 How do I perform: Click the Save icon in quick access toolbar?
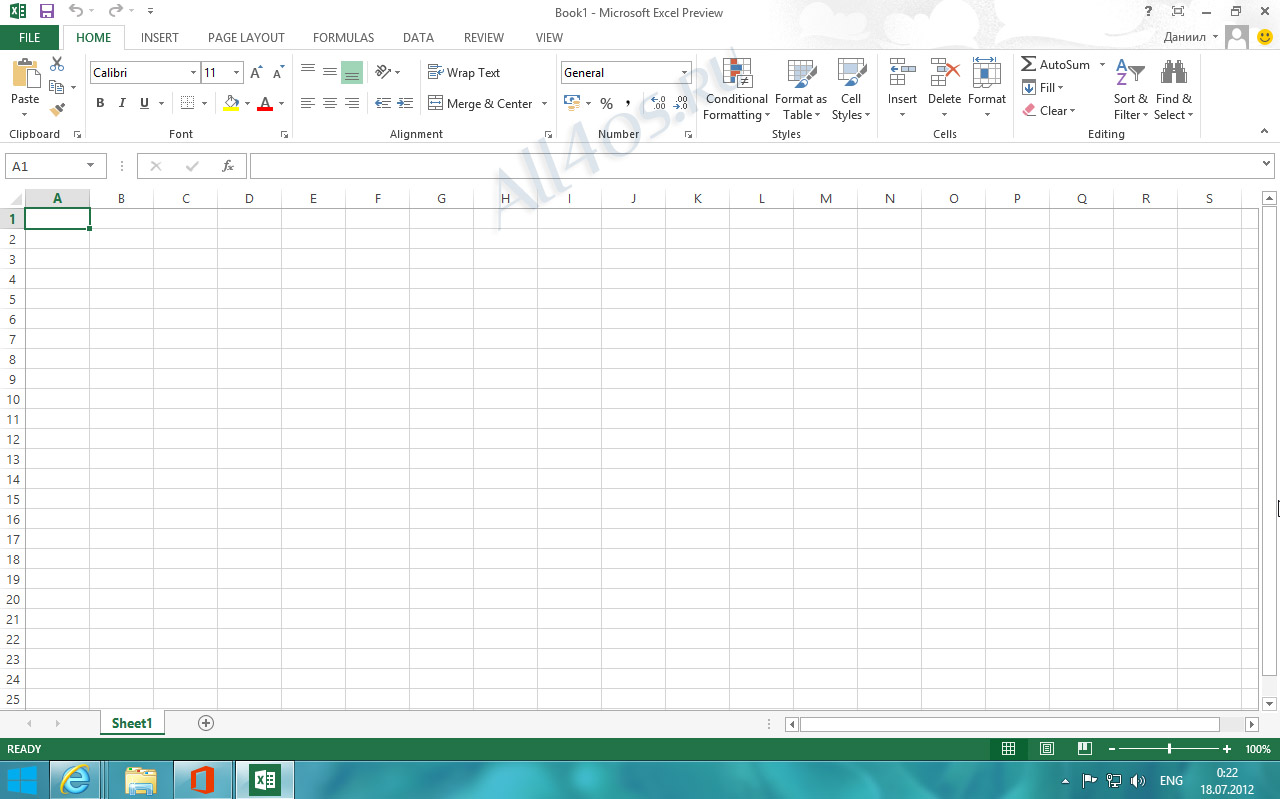pyautogui.click(x=47, y=12)
